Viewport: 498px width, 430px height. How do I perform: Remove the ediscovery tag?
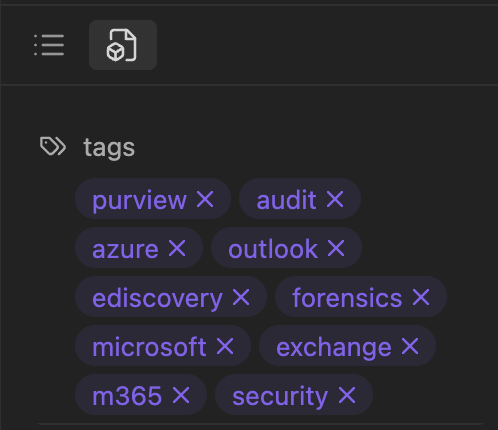[x=241, y=297]
